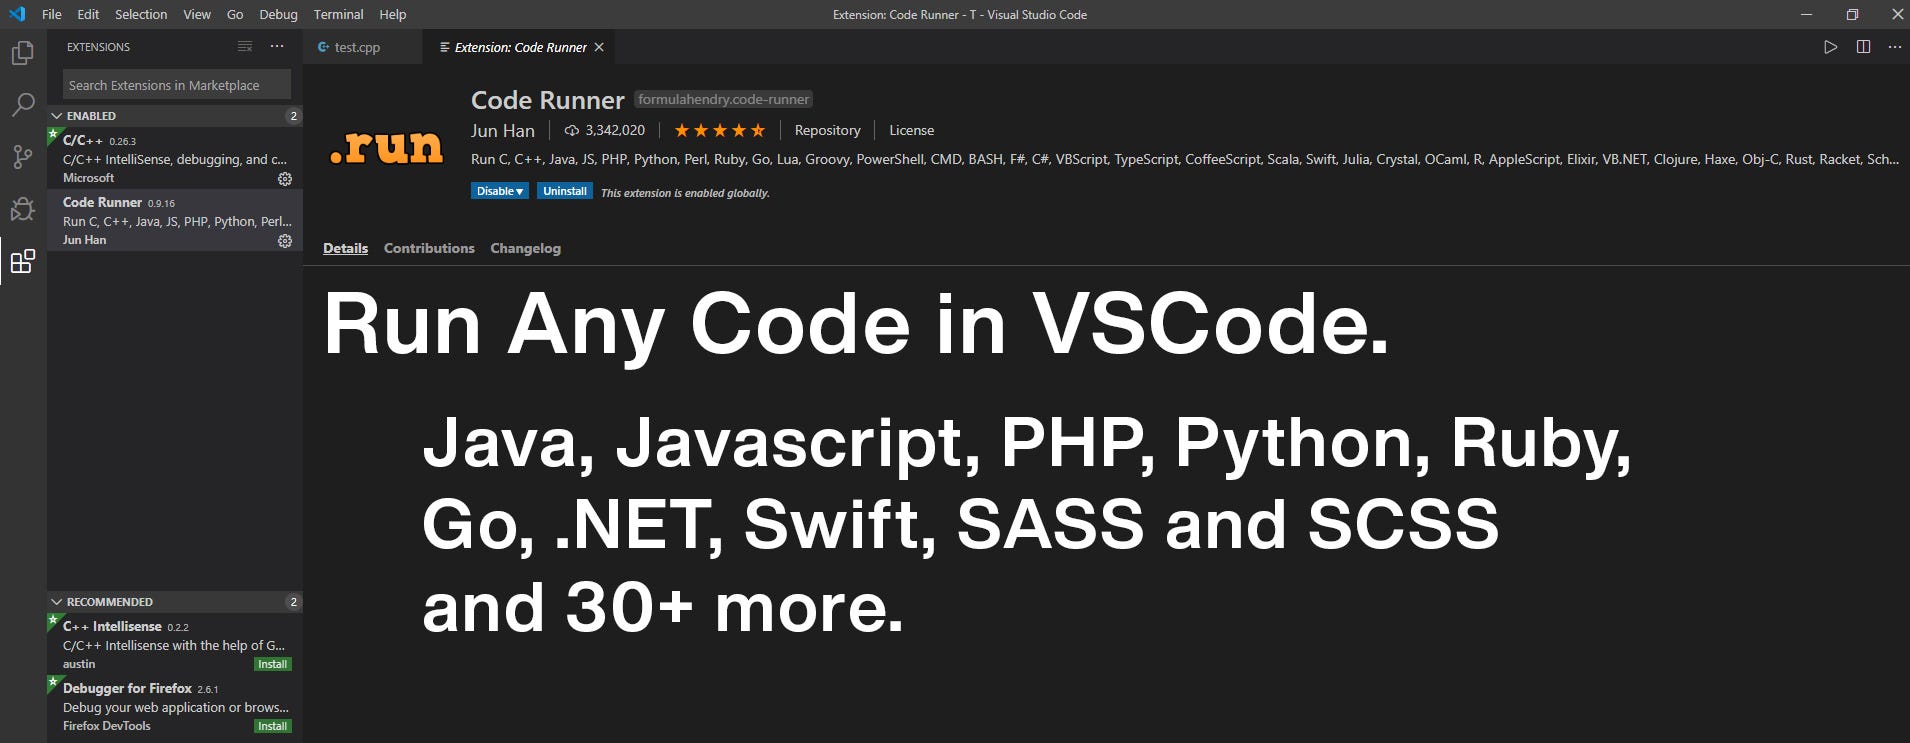This screenshot has height=743, width=1910.
Task: Open the gear menu for Code Runner extension
Action: click(285, 240)
